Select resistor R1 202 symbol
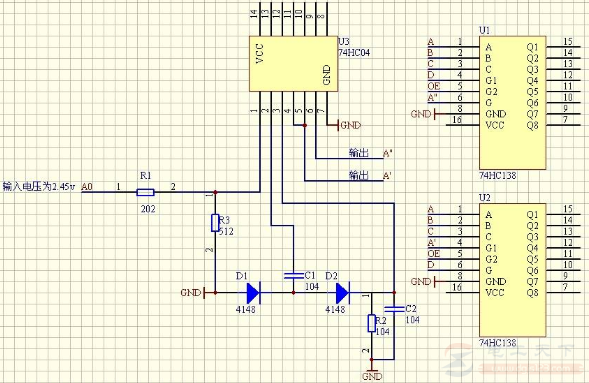589x383 pixels. 145,192
